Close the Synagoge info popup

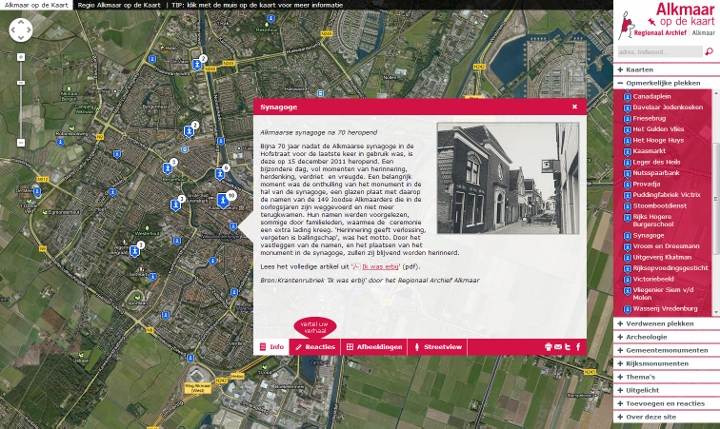click(x=574, y=105)
